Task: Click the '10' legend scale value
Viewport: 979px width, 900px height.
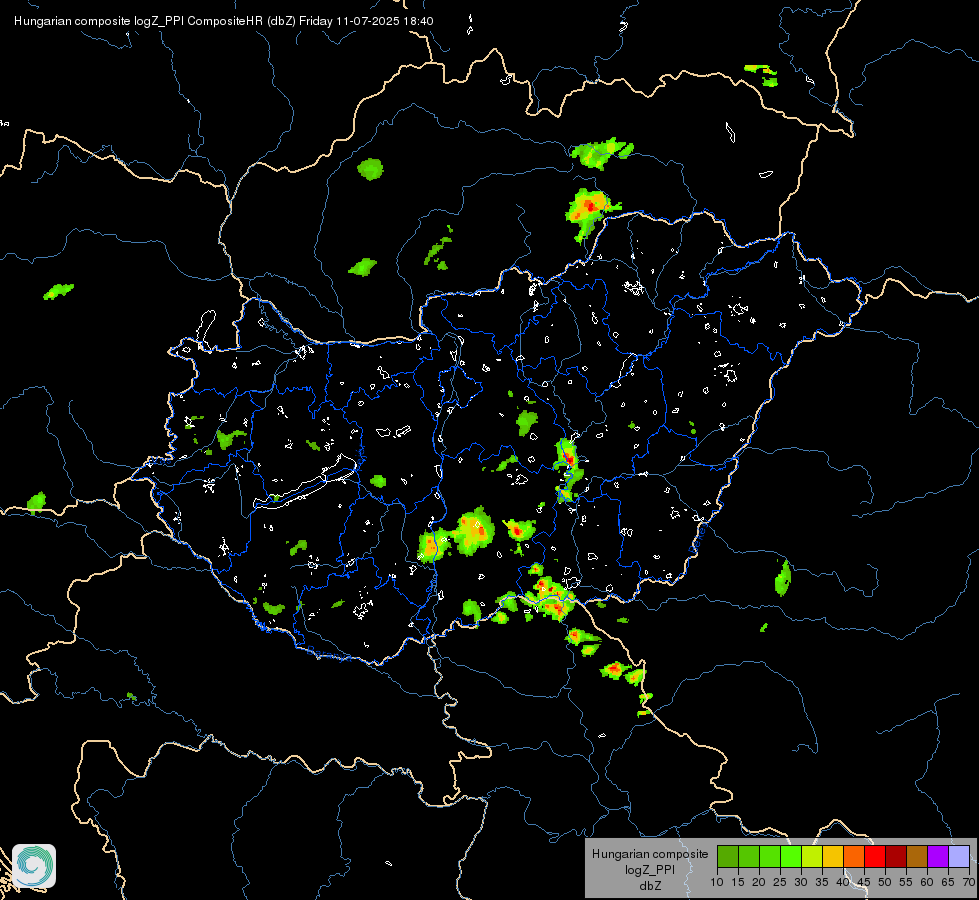Action: coord(717,882)
